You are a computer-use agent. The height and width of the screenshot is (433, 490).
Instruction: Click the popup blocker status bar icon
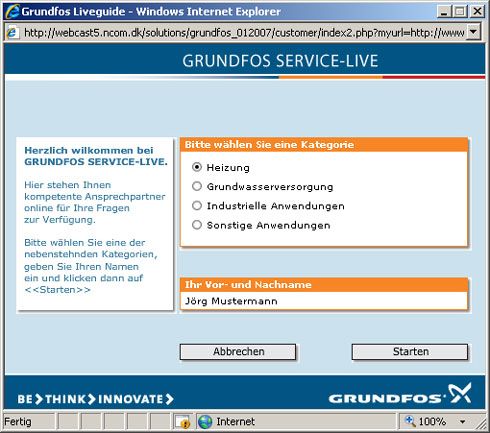(182, 422)
